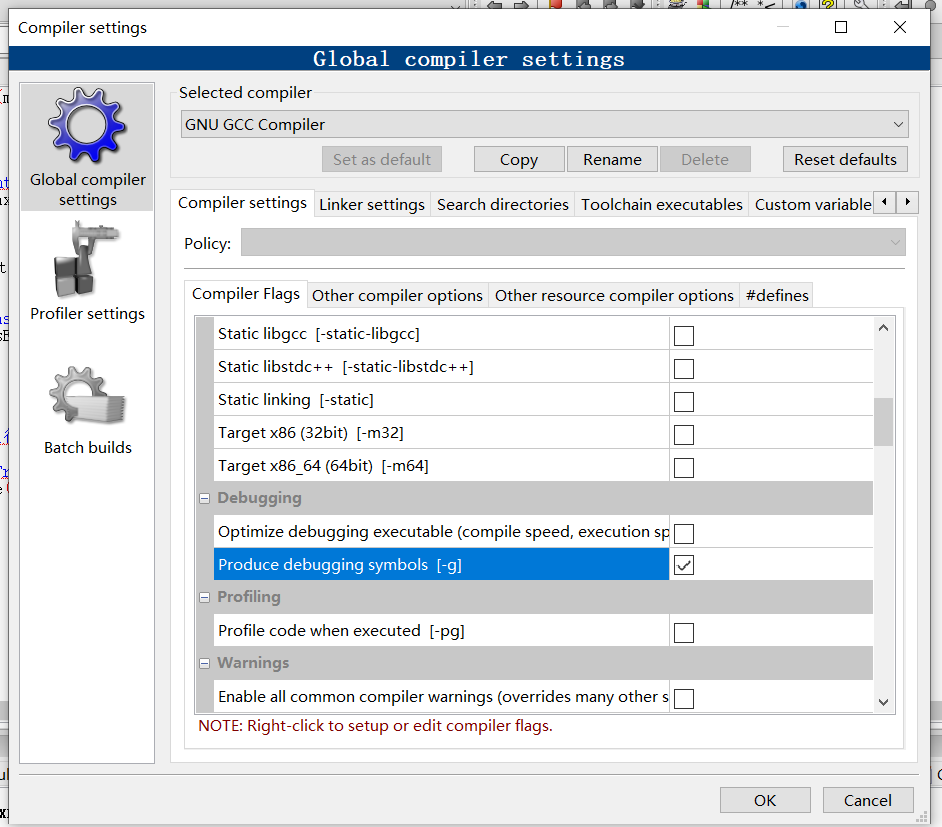Collapse the Debugging flags group
Screen dimensions: 942x827
point(204,497)
